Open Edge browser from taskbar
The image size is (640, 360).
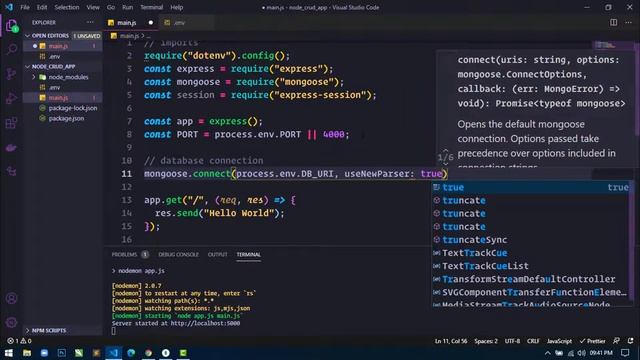131,353
